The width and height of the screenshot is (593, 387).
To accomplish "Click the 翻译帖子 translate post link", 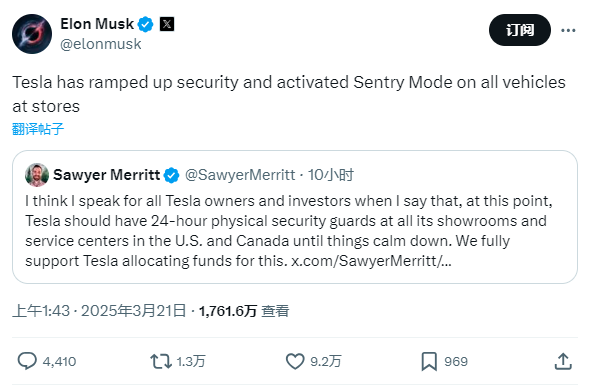I will click(x=38, y=129).
